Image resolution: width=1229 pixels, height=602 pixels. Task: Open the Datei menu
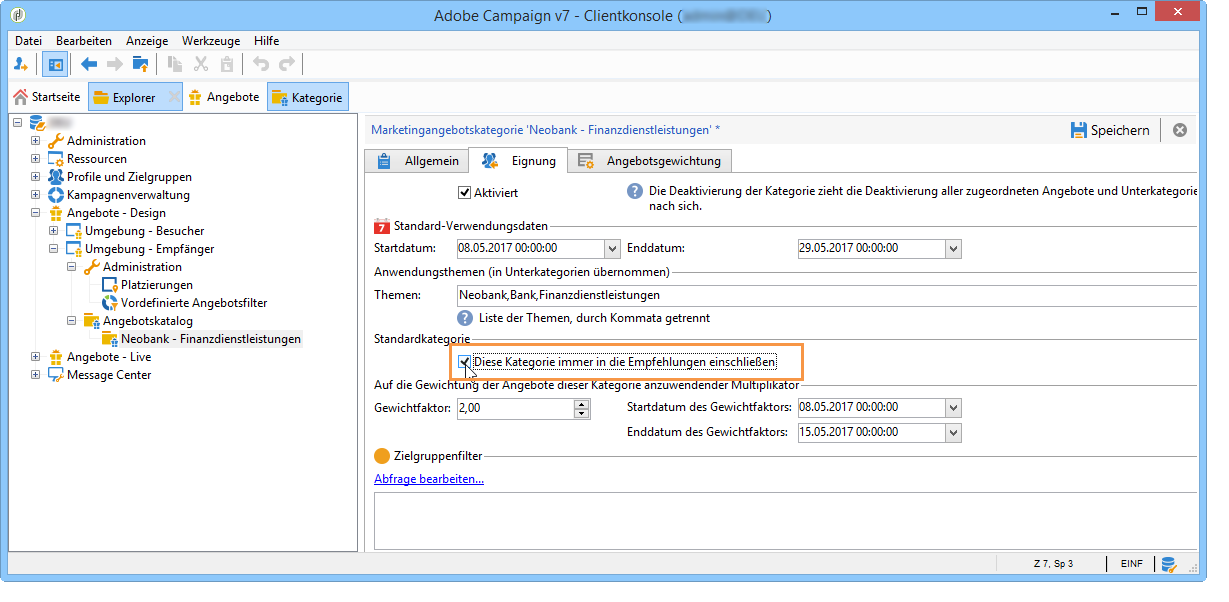pyautogui.click(x=29, y=41)
